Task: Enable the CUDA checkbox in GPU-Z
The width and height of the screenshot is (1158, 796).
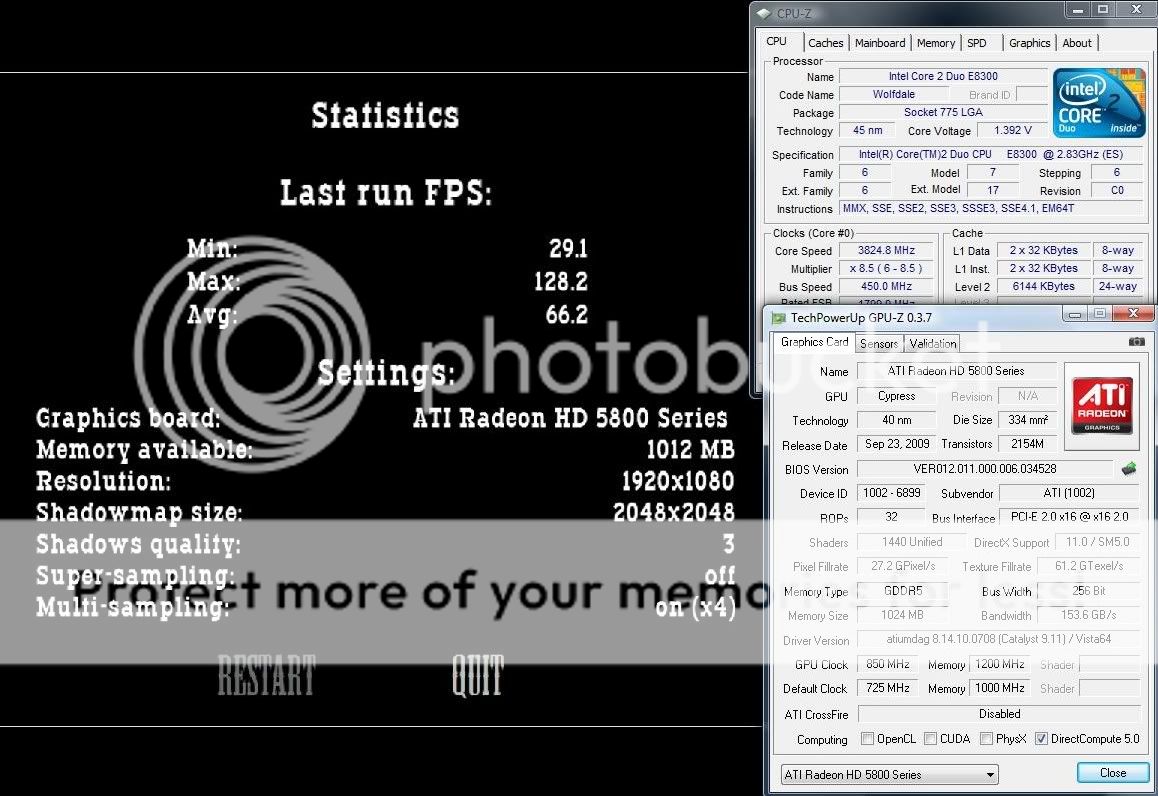Action: coord(928,738)
